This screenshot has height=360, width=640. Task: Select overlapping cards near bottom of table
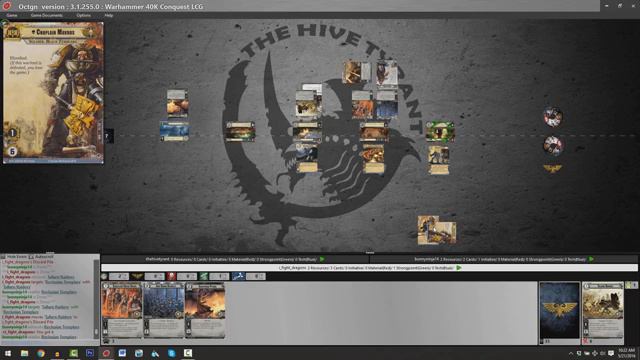[437, 230]
